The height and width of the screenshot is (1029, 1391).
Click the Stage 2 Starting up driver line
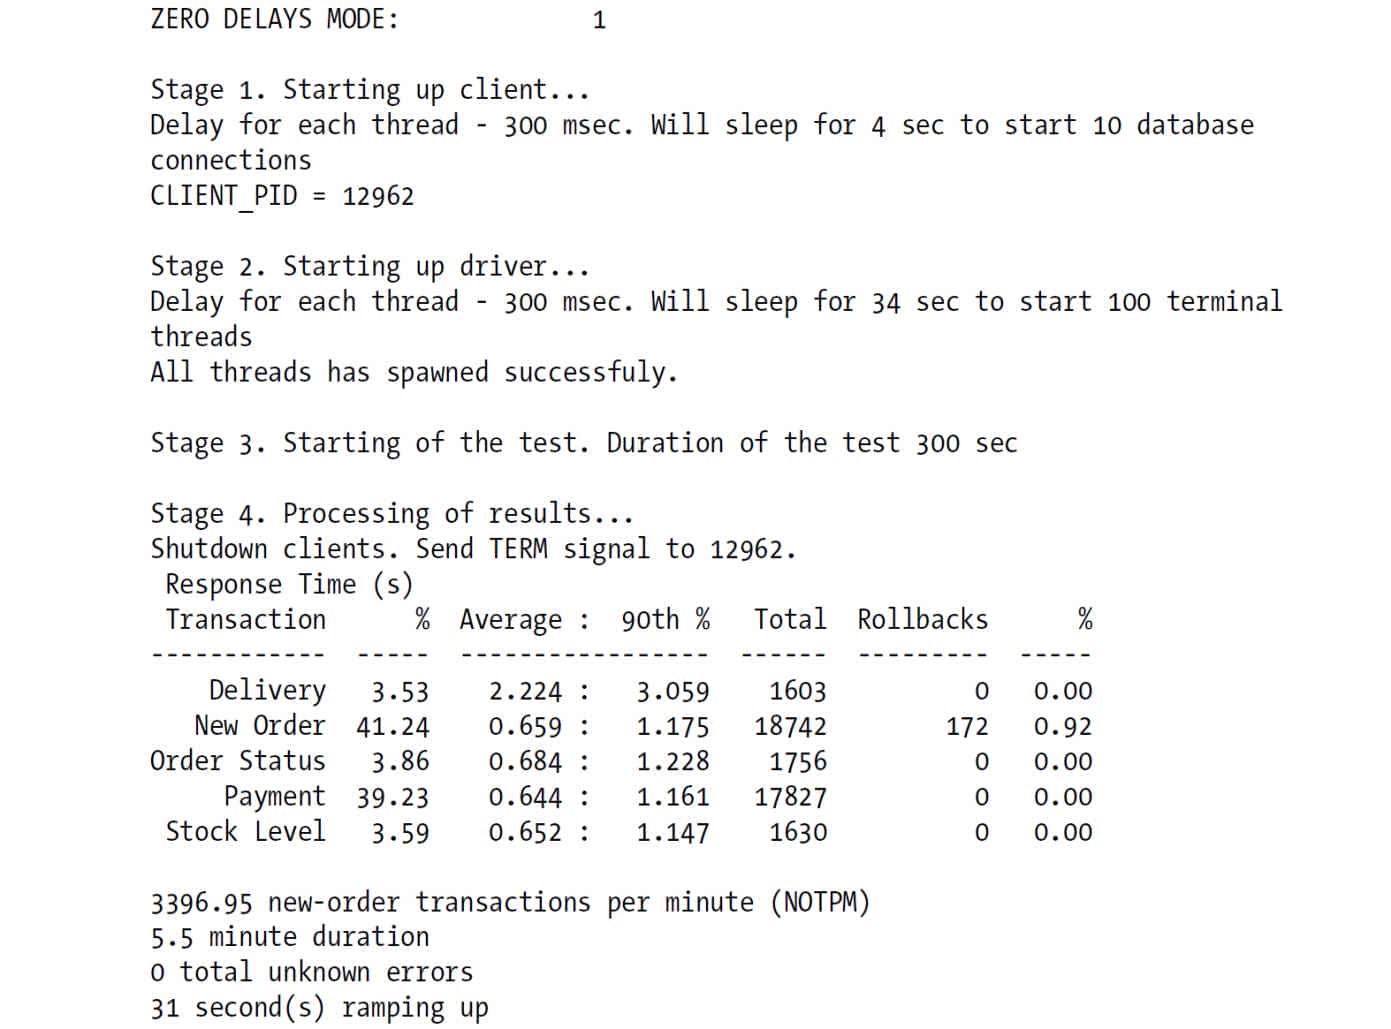(370, 267)
